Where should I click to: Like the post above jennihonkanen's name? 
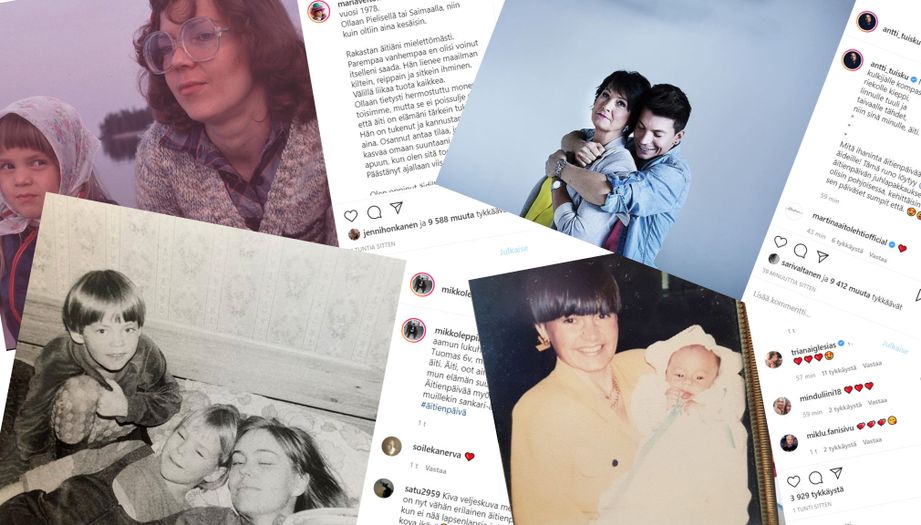click(351, 216)
